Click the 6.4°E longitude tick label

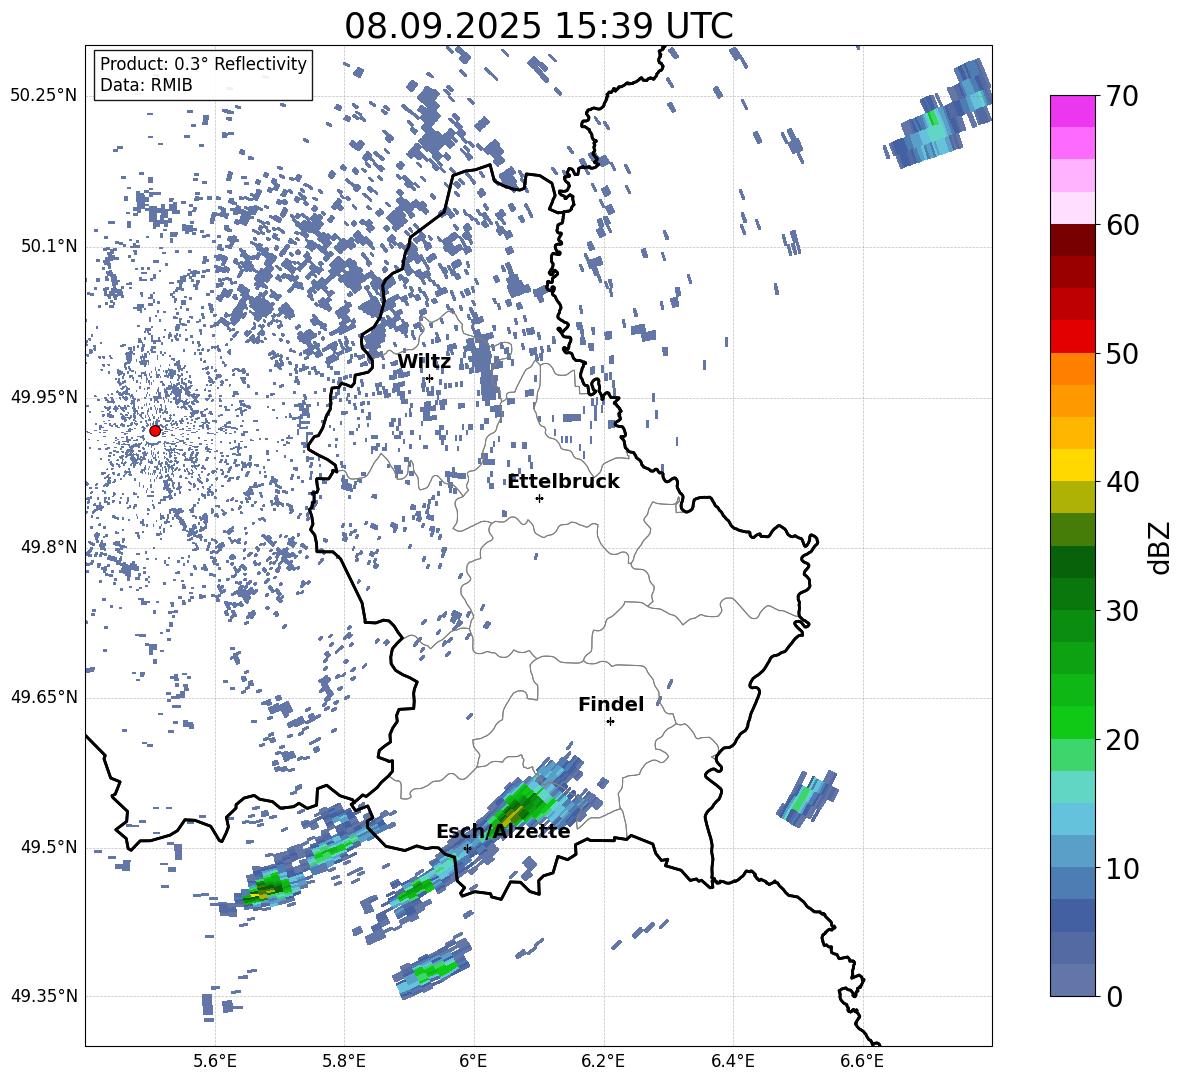732,1061
